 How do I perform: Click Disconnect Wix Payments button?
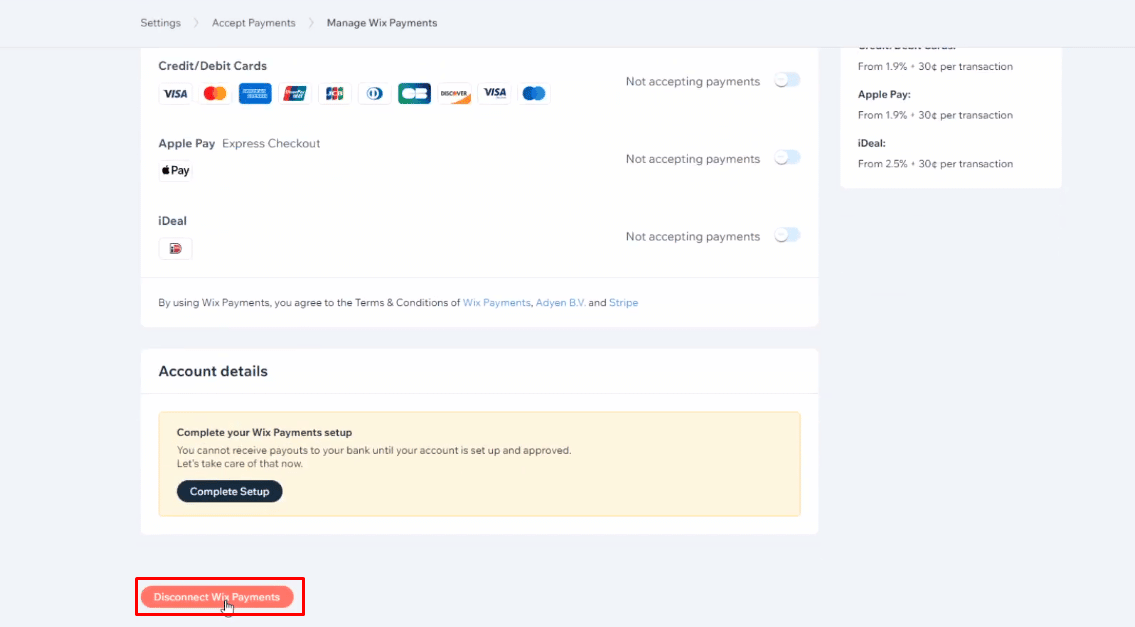[216, 597]
